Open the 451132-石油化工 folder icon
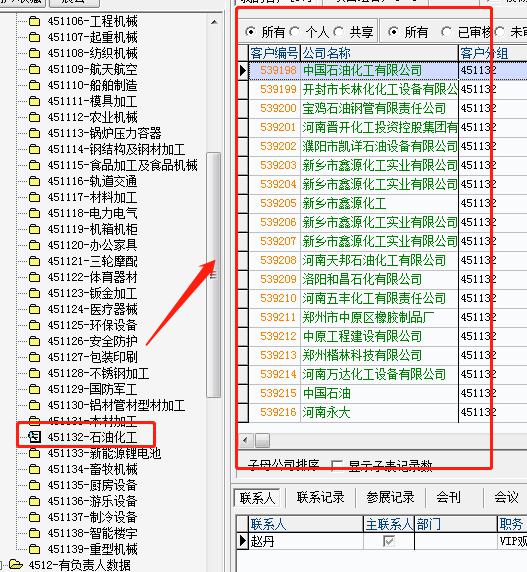This screenshot has width=527, height=572. tap(35, 437)
